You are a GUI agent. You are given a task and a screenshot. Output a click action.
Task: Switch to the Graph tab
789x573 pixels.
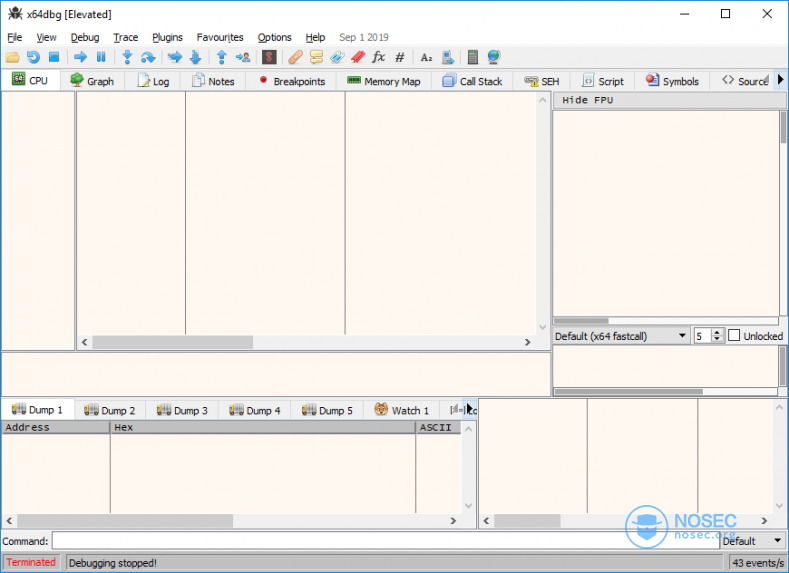click(92, 81)
